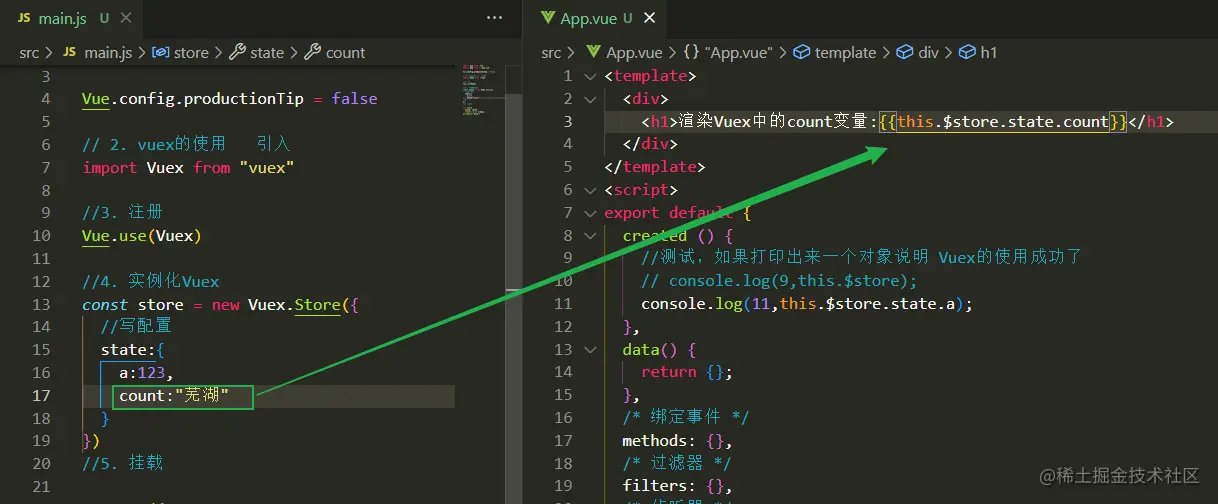Click "this.$store.state.count" in the h1 line

pyautogui.click(x=1003, y=122)
